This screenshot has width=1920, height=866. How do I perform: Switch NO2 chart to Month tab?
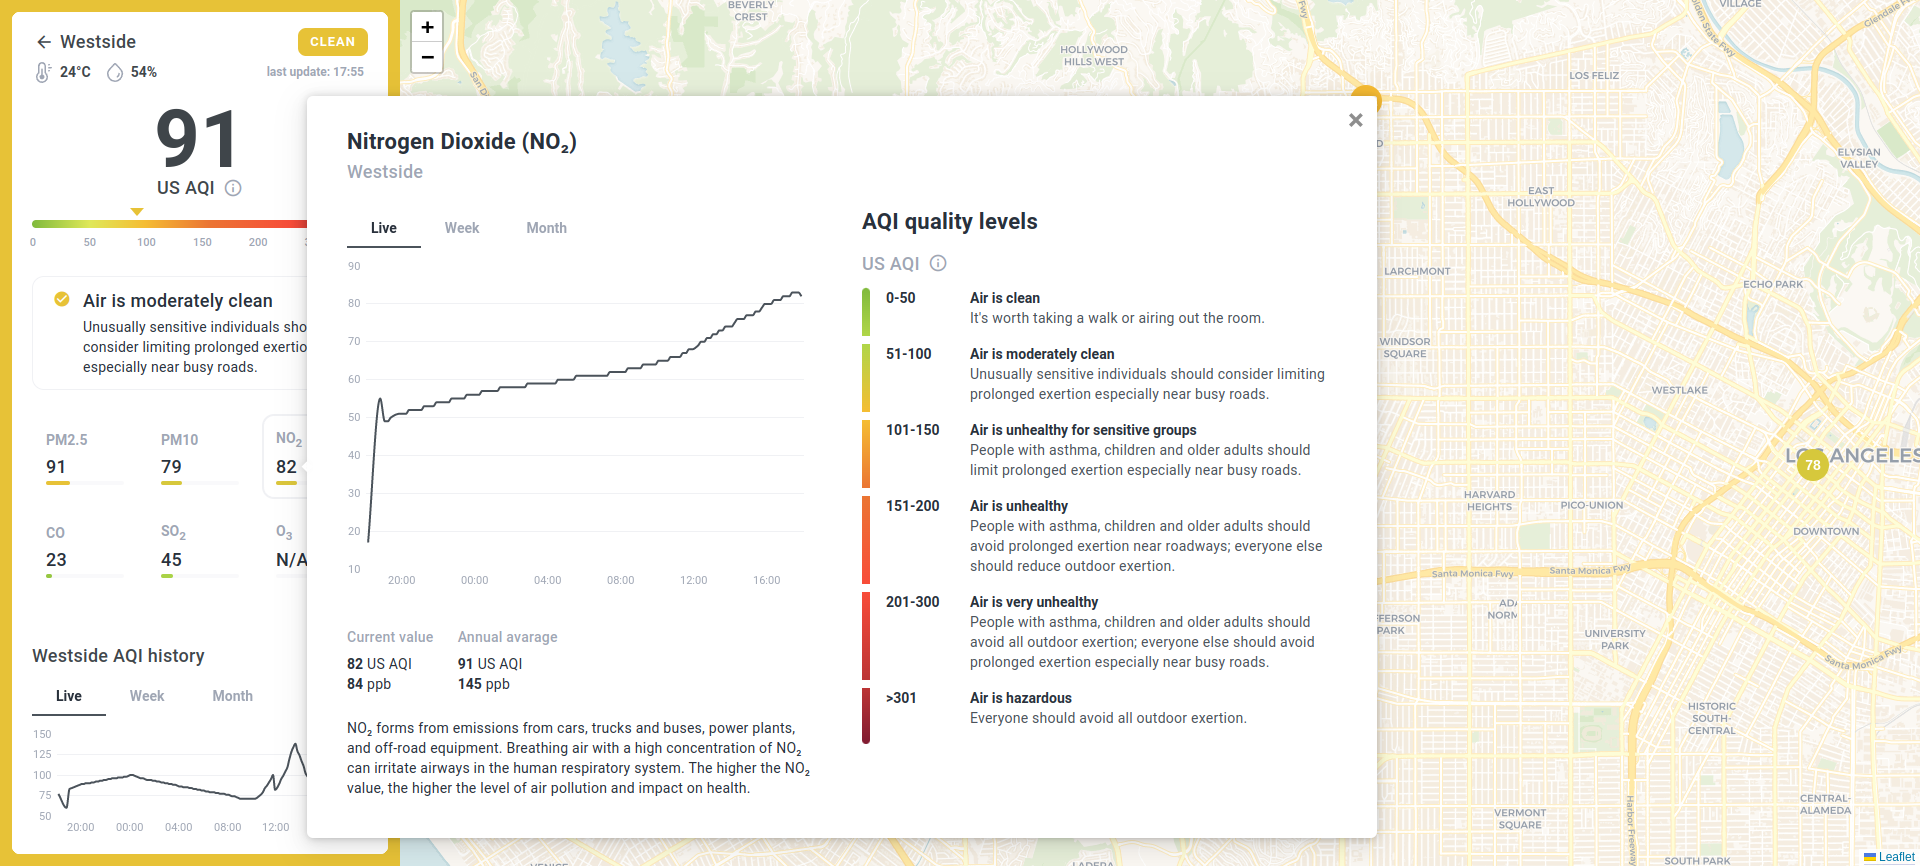pos(546,228)
